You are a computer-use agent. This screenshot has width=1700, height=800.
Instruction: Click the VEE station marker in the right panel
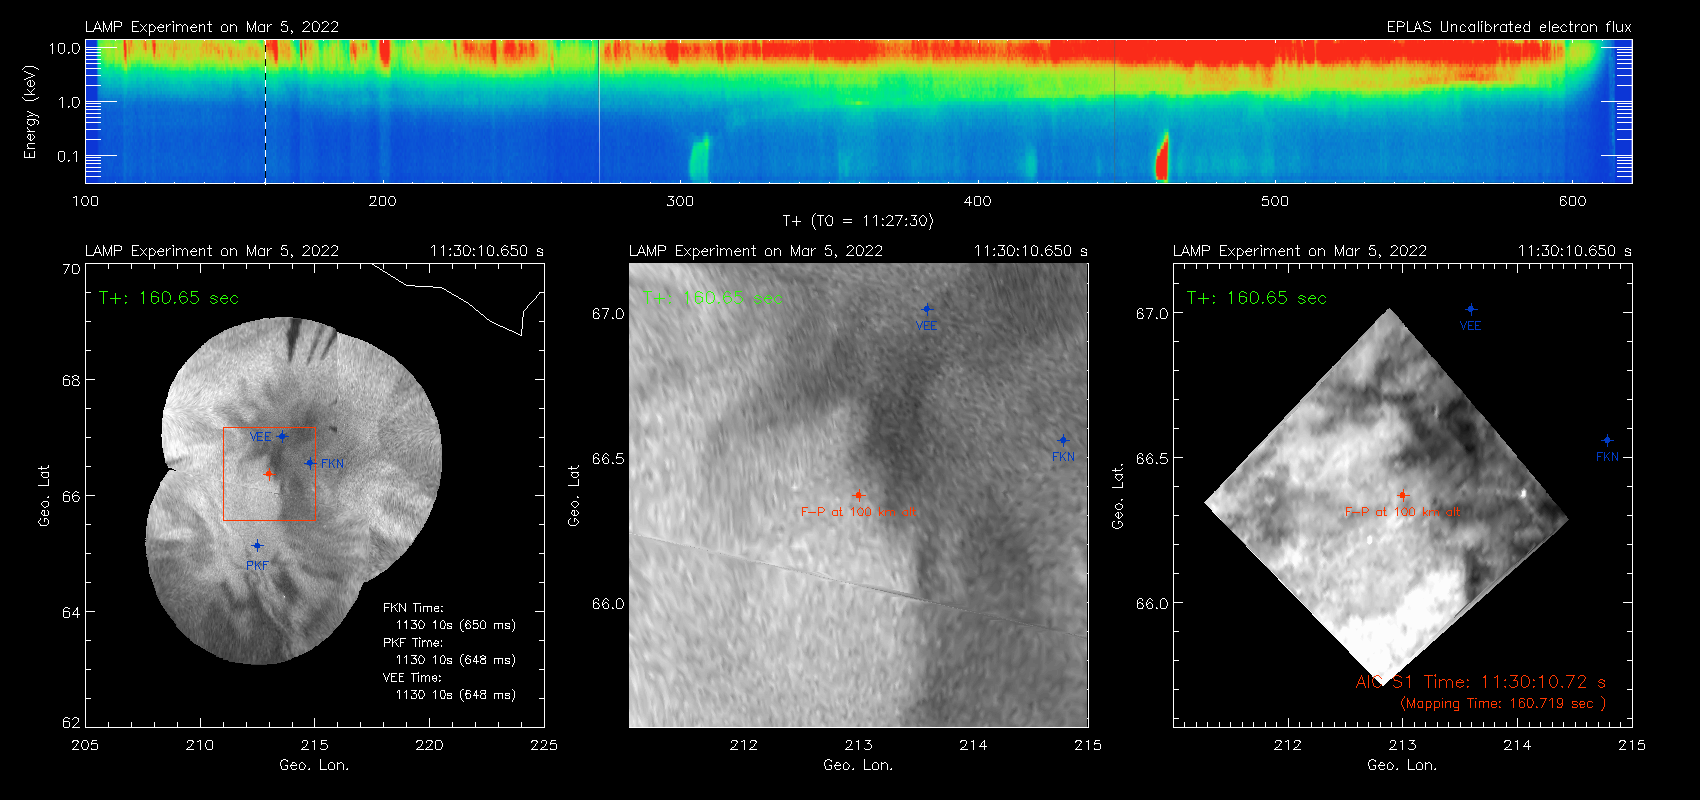click(x=1470, y=310)
